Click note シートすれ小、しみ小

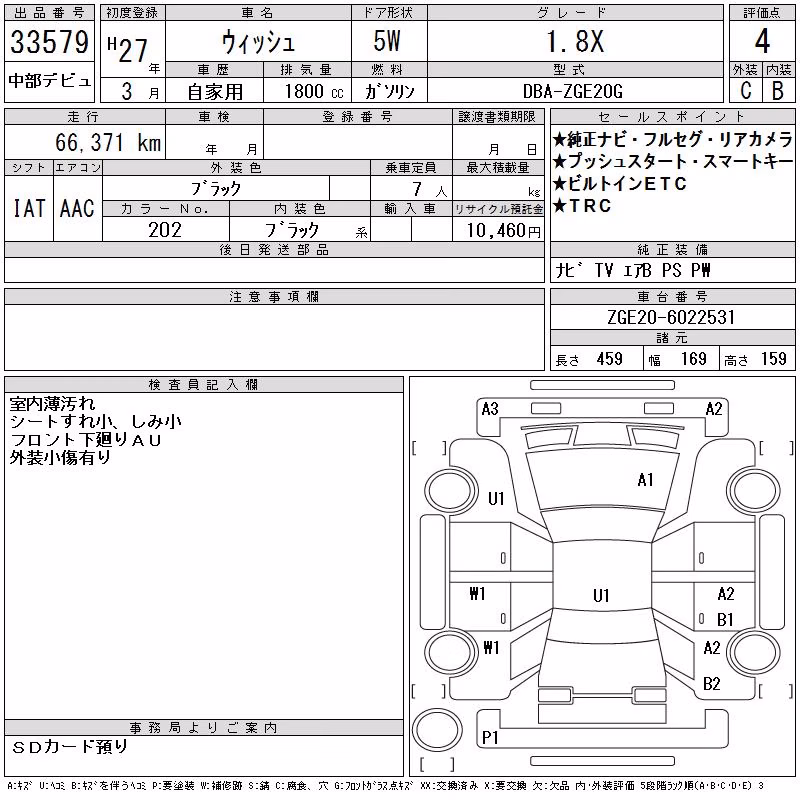click(95, 421)
